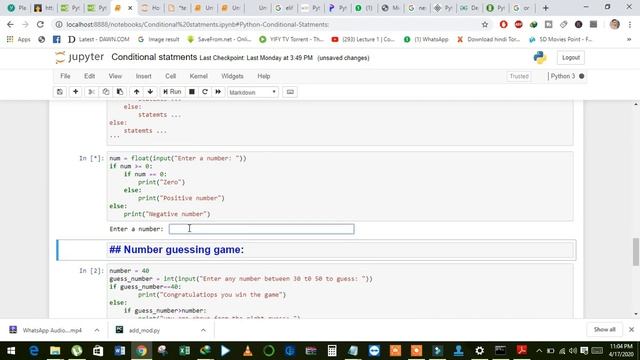640x360 pixels.
Task: Open the Kernel menu
Action: pos(198,76)
